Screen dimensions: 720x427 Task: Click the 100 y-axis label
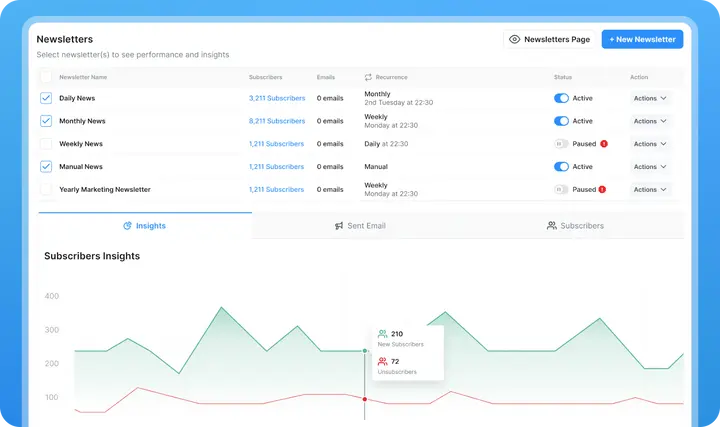51,397
